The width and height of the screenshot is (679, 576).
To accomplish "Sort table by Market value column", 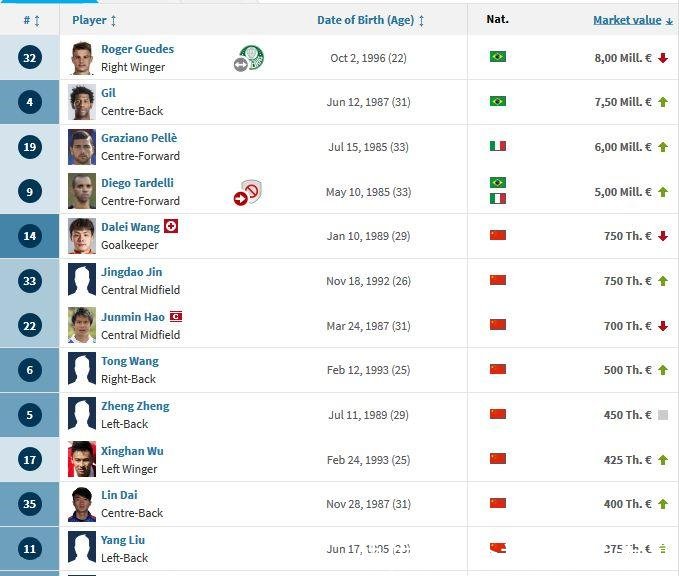I will 627,20.
